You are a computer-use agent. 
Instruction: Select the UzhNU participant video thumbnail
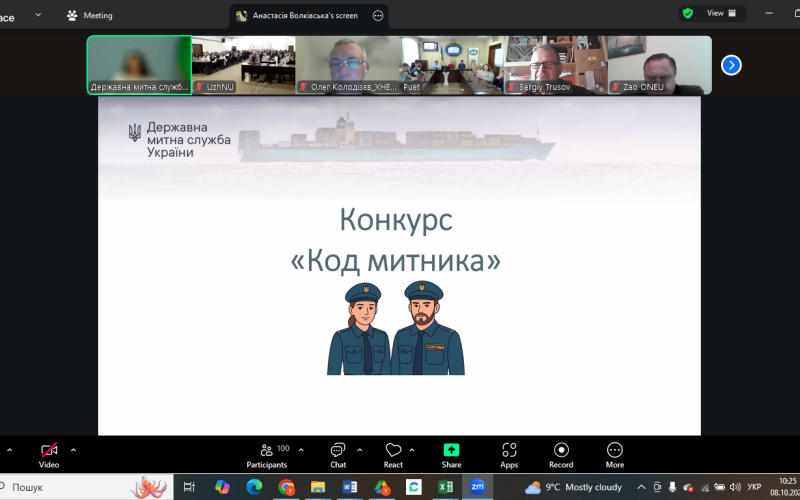[x=243, y=65]
